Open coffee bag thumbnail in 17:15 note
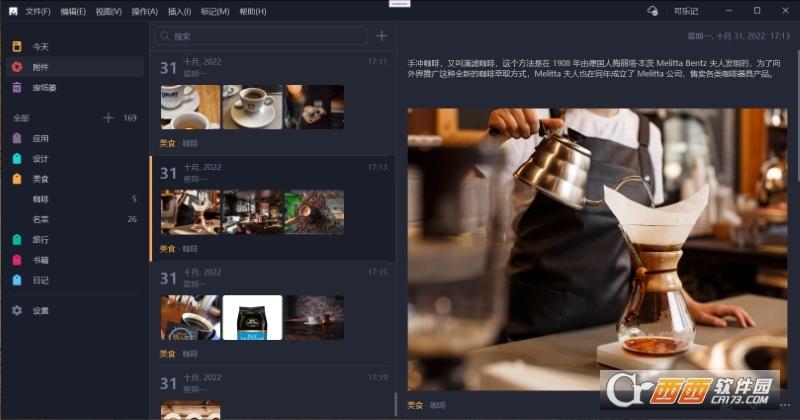 pos(252,317)
